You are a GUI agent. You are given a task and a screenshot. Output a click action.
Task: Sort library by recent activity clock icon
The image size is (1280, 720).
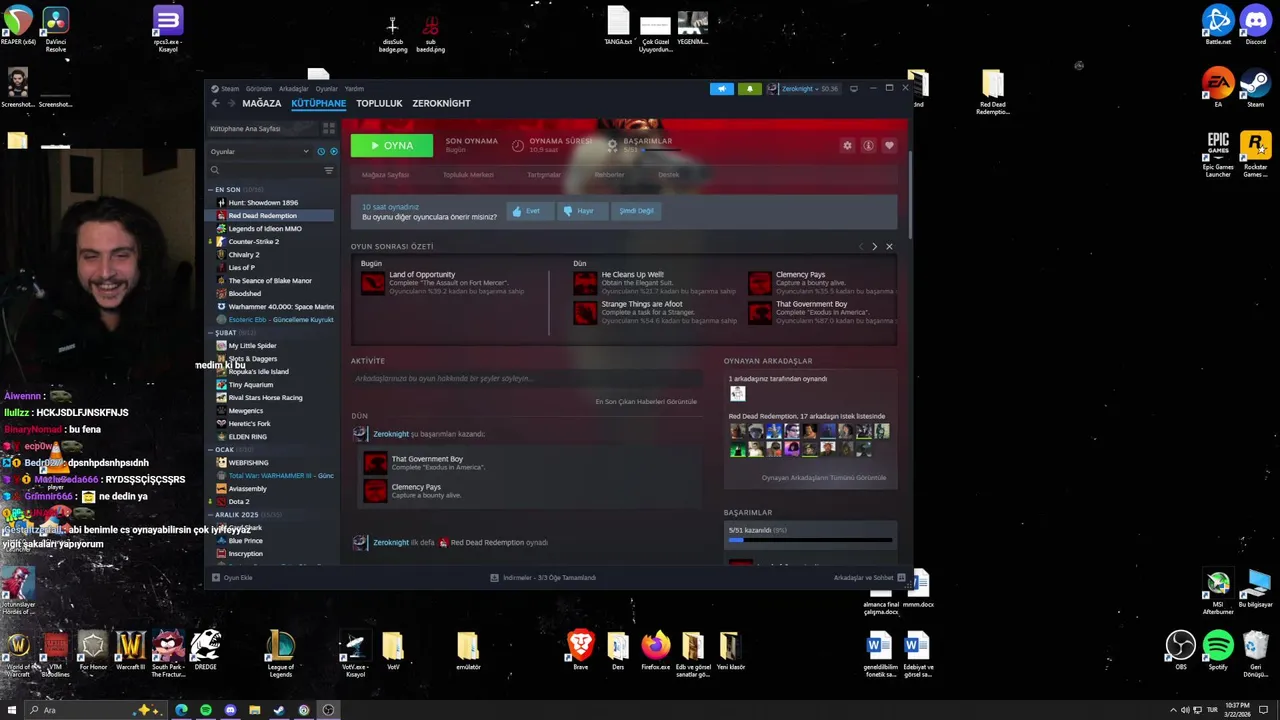click(321, 151)
